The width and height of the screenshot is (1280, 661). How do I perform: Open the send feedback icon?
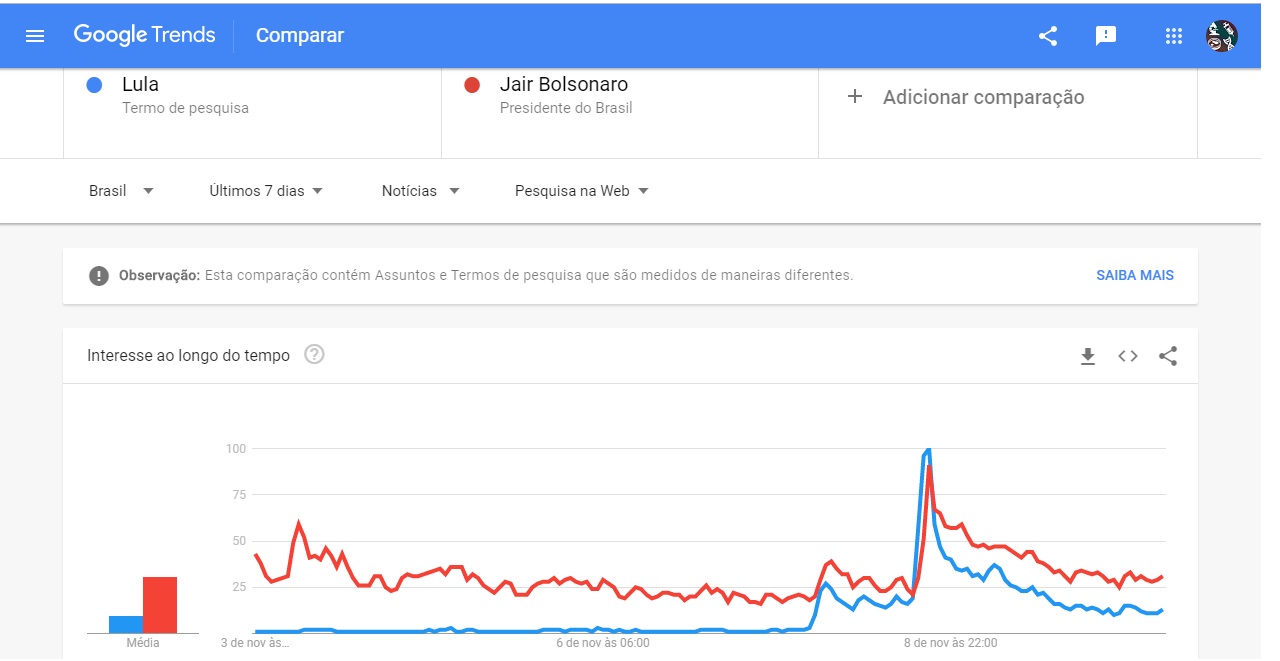(x=1106, y=36)
